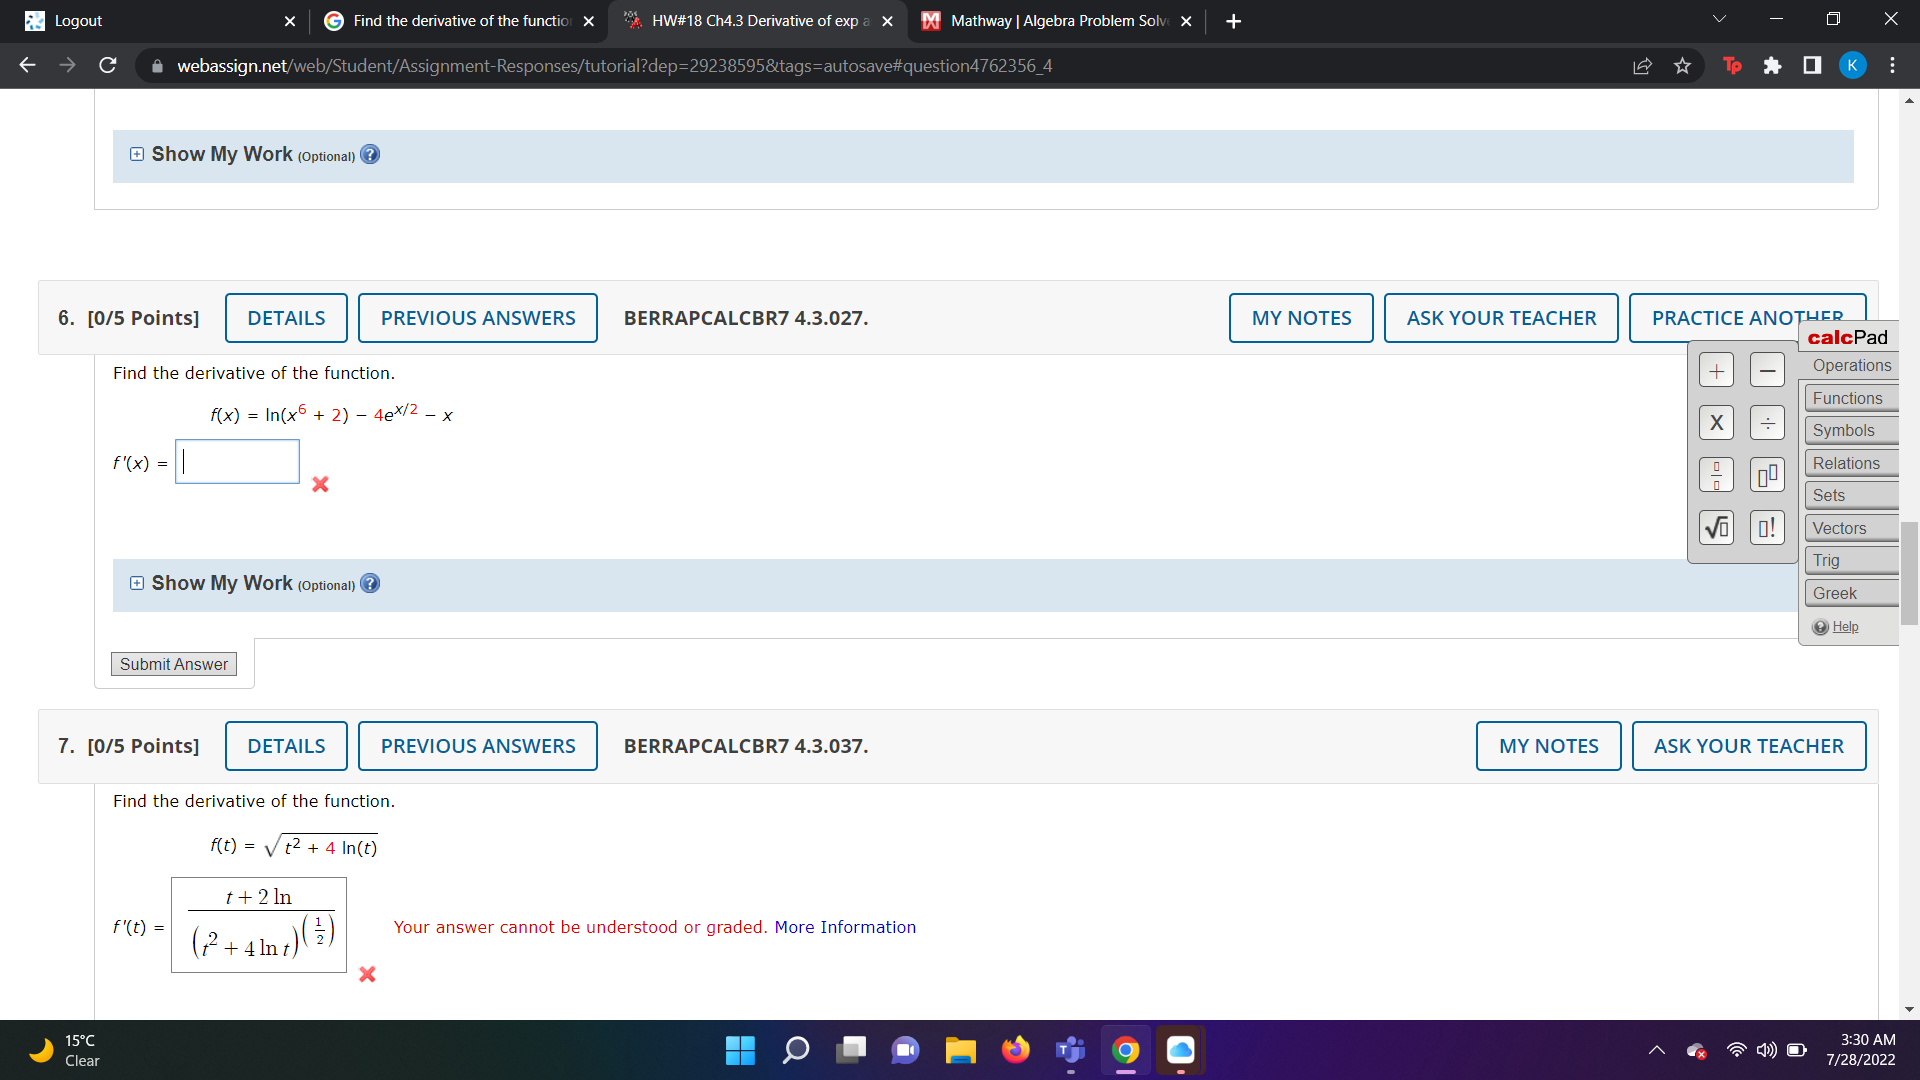The image size is (1920, 1080).
Task: Select the multiplication X on calcPad
Action: [1716, 422]
